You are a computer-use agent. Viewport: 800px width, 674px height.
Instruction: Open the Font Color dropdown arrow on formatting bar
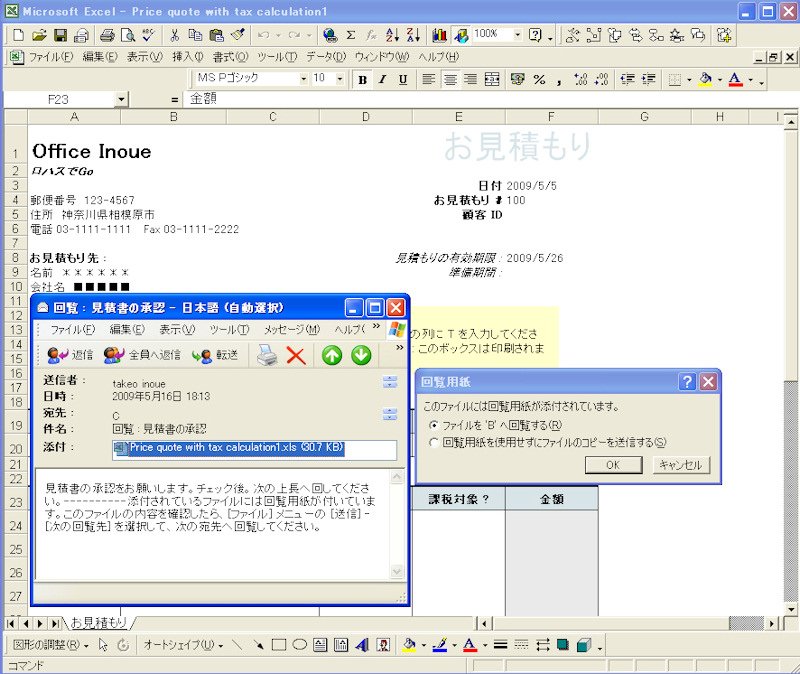750,80
